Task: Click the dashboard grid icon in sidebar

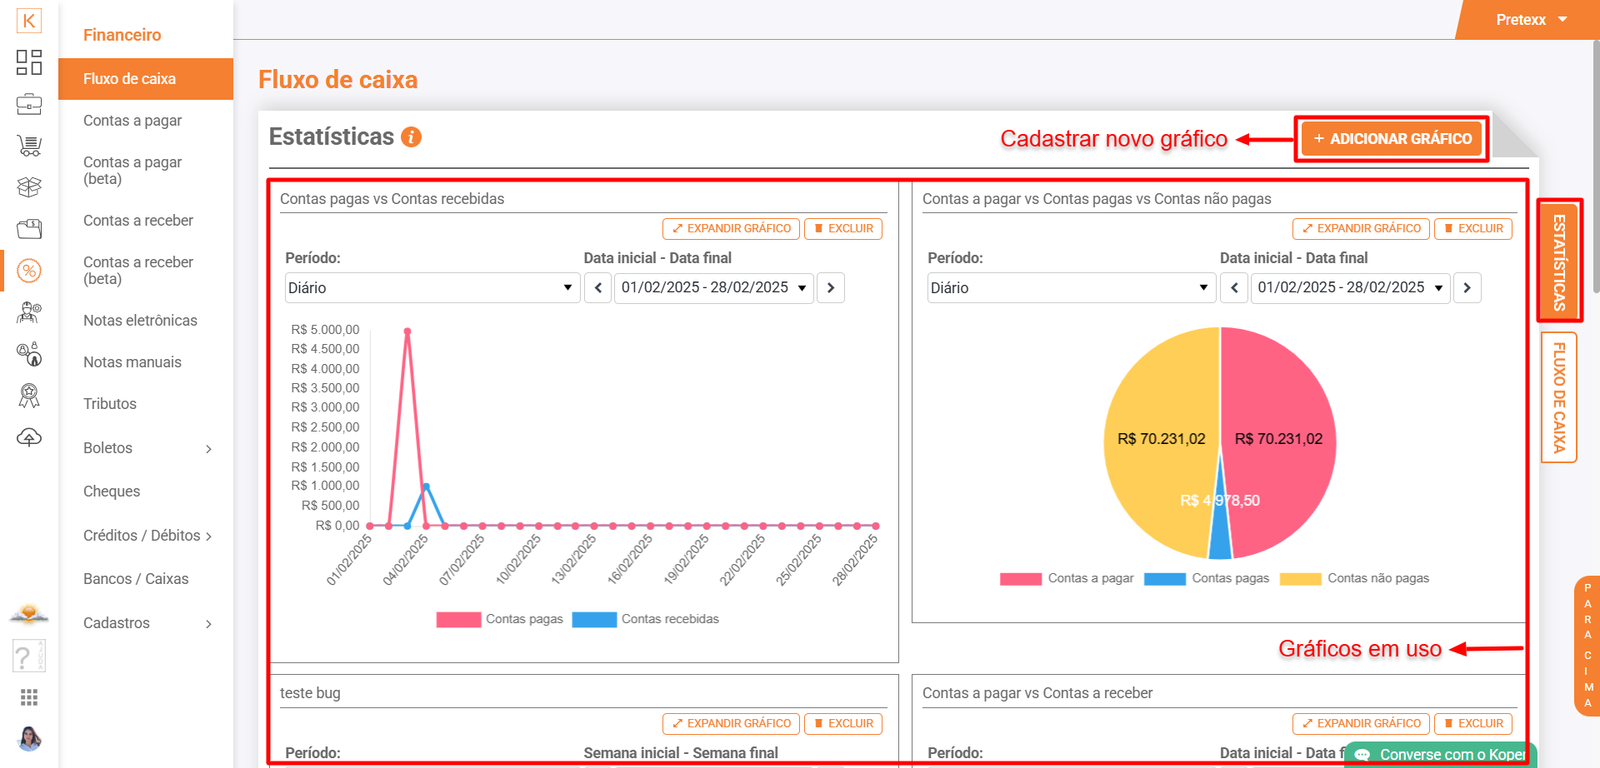Action: (29, 62)
